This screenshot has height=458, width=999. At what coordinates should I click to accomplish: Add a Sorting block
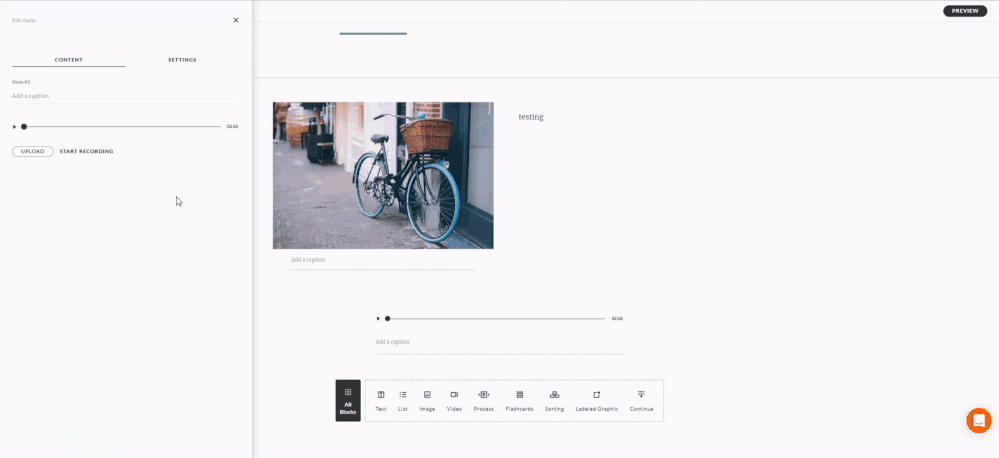554,401
